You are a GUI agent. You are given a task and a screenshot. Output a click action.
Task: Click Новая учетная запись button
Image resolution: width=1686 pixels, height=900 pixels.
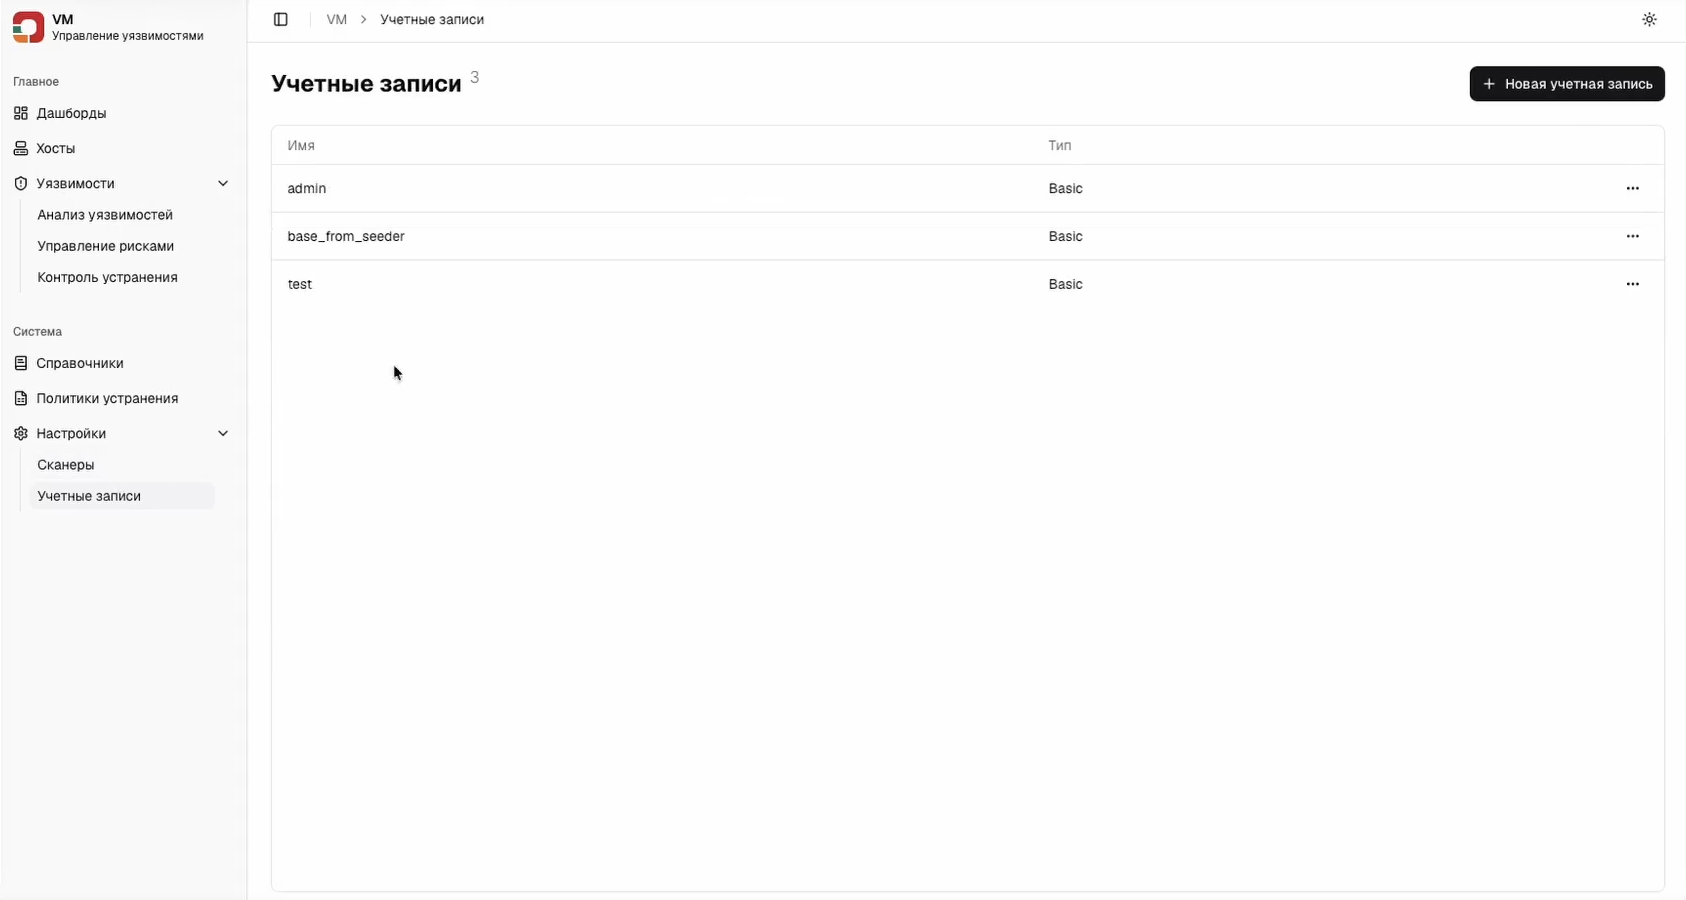pyautogui.click(x=1566, y=84)
